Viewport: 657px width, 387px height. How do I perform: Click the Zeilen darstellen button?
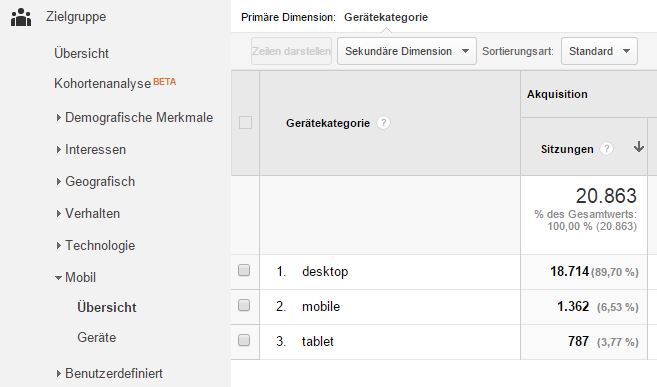tap(292, 51)
